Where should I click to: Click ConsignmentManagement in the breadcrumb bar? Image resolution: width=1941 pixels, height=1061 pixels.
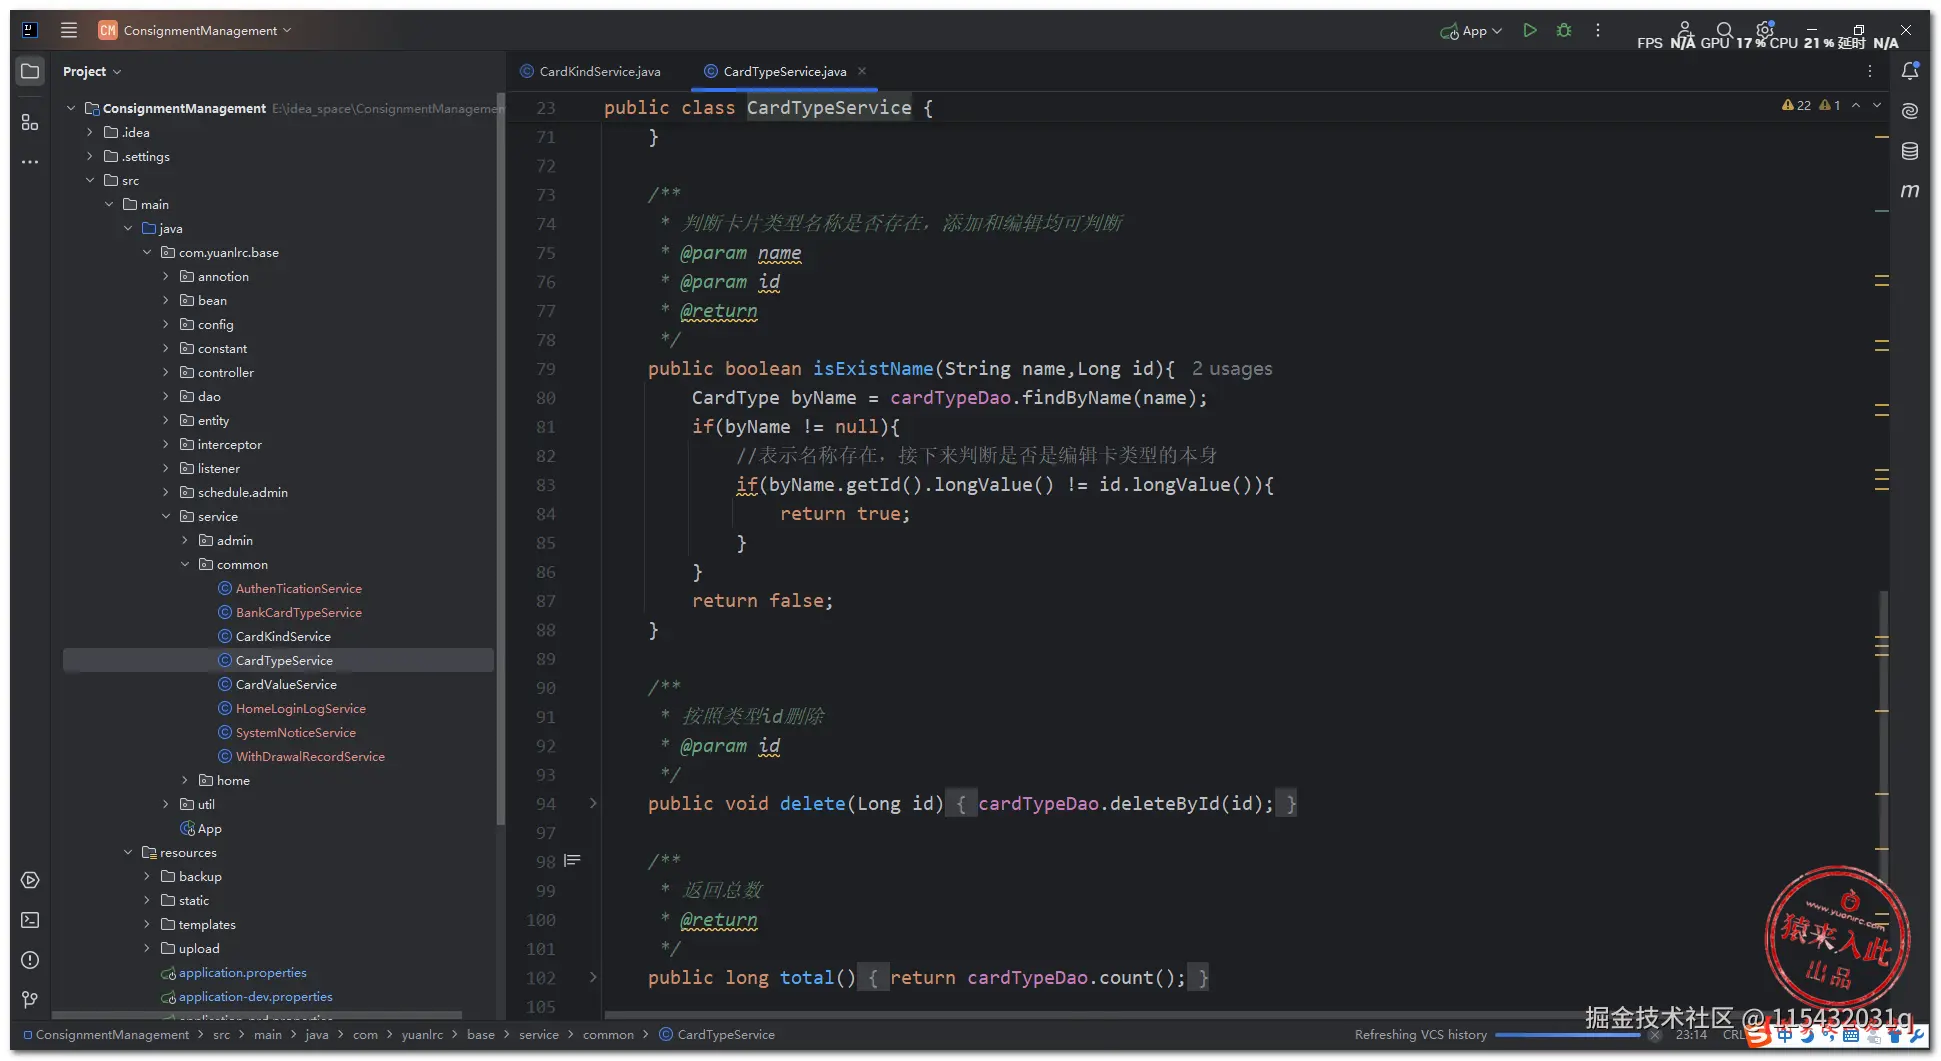click(112, 1034)
